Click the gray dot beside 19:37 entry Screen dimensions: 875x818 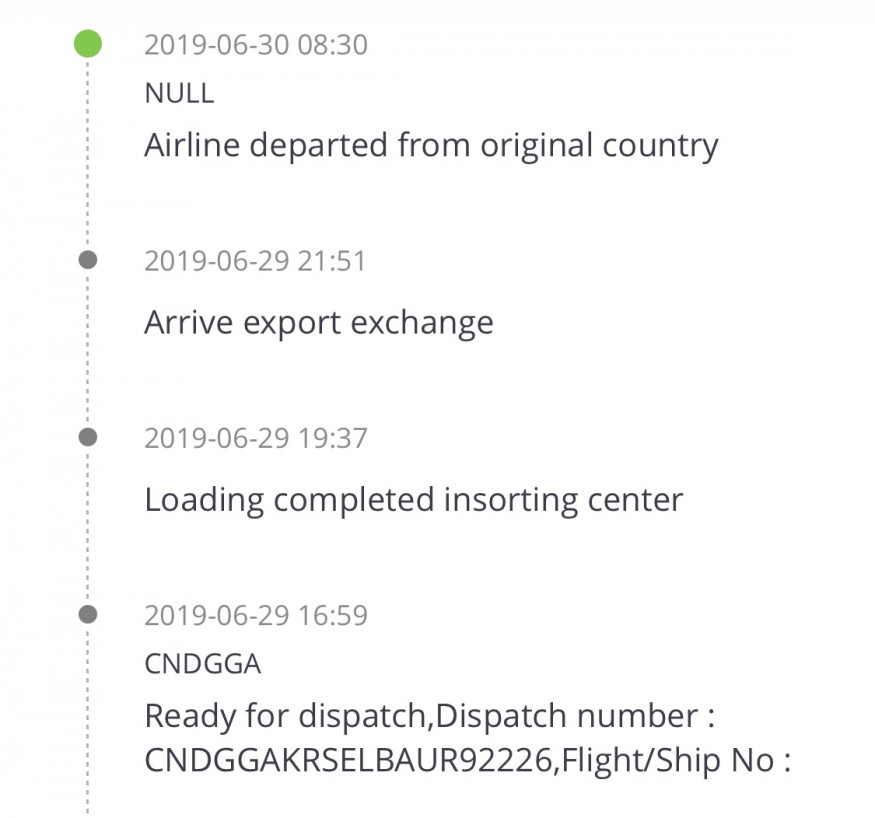(88, 437)
